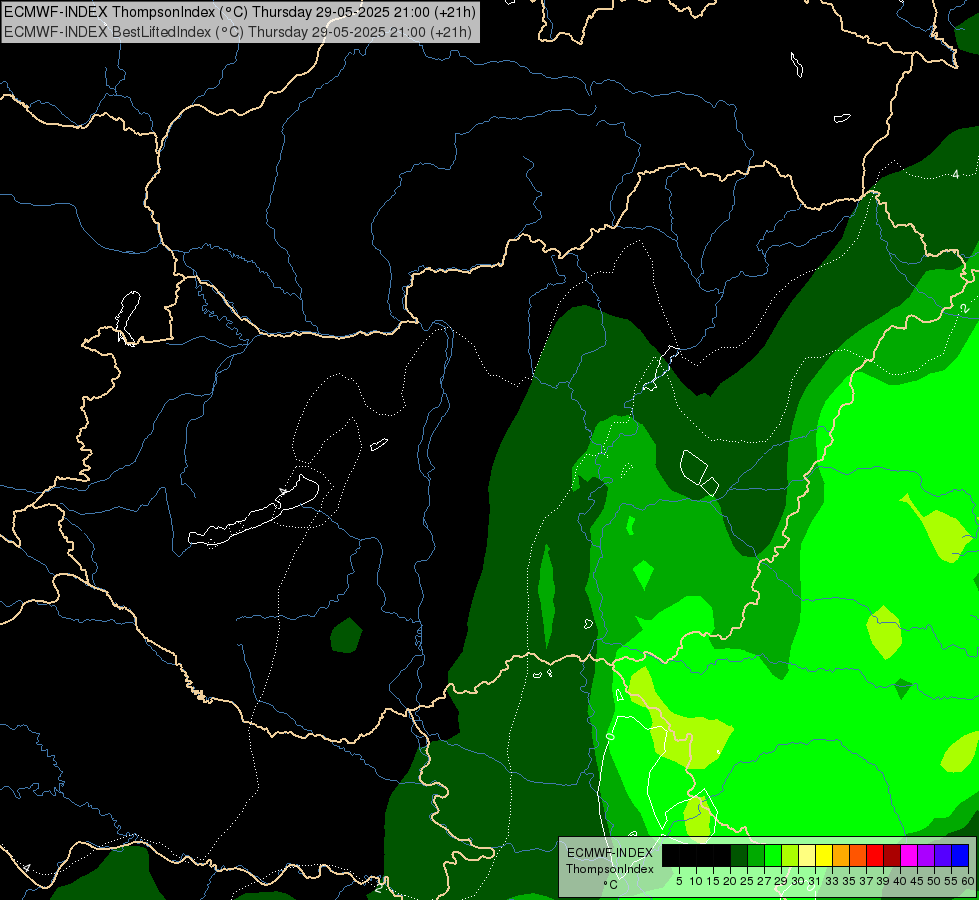Click the '°C' unit in the legend
Screen dimensions: 979x900
click(x=610, y=885)
